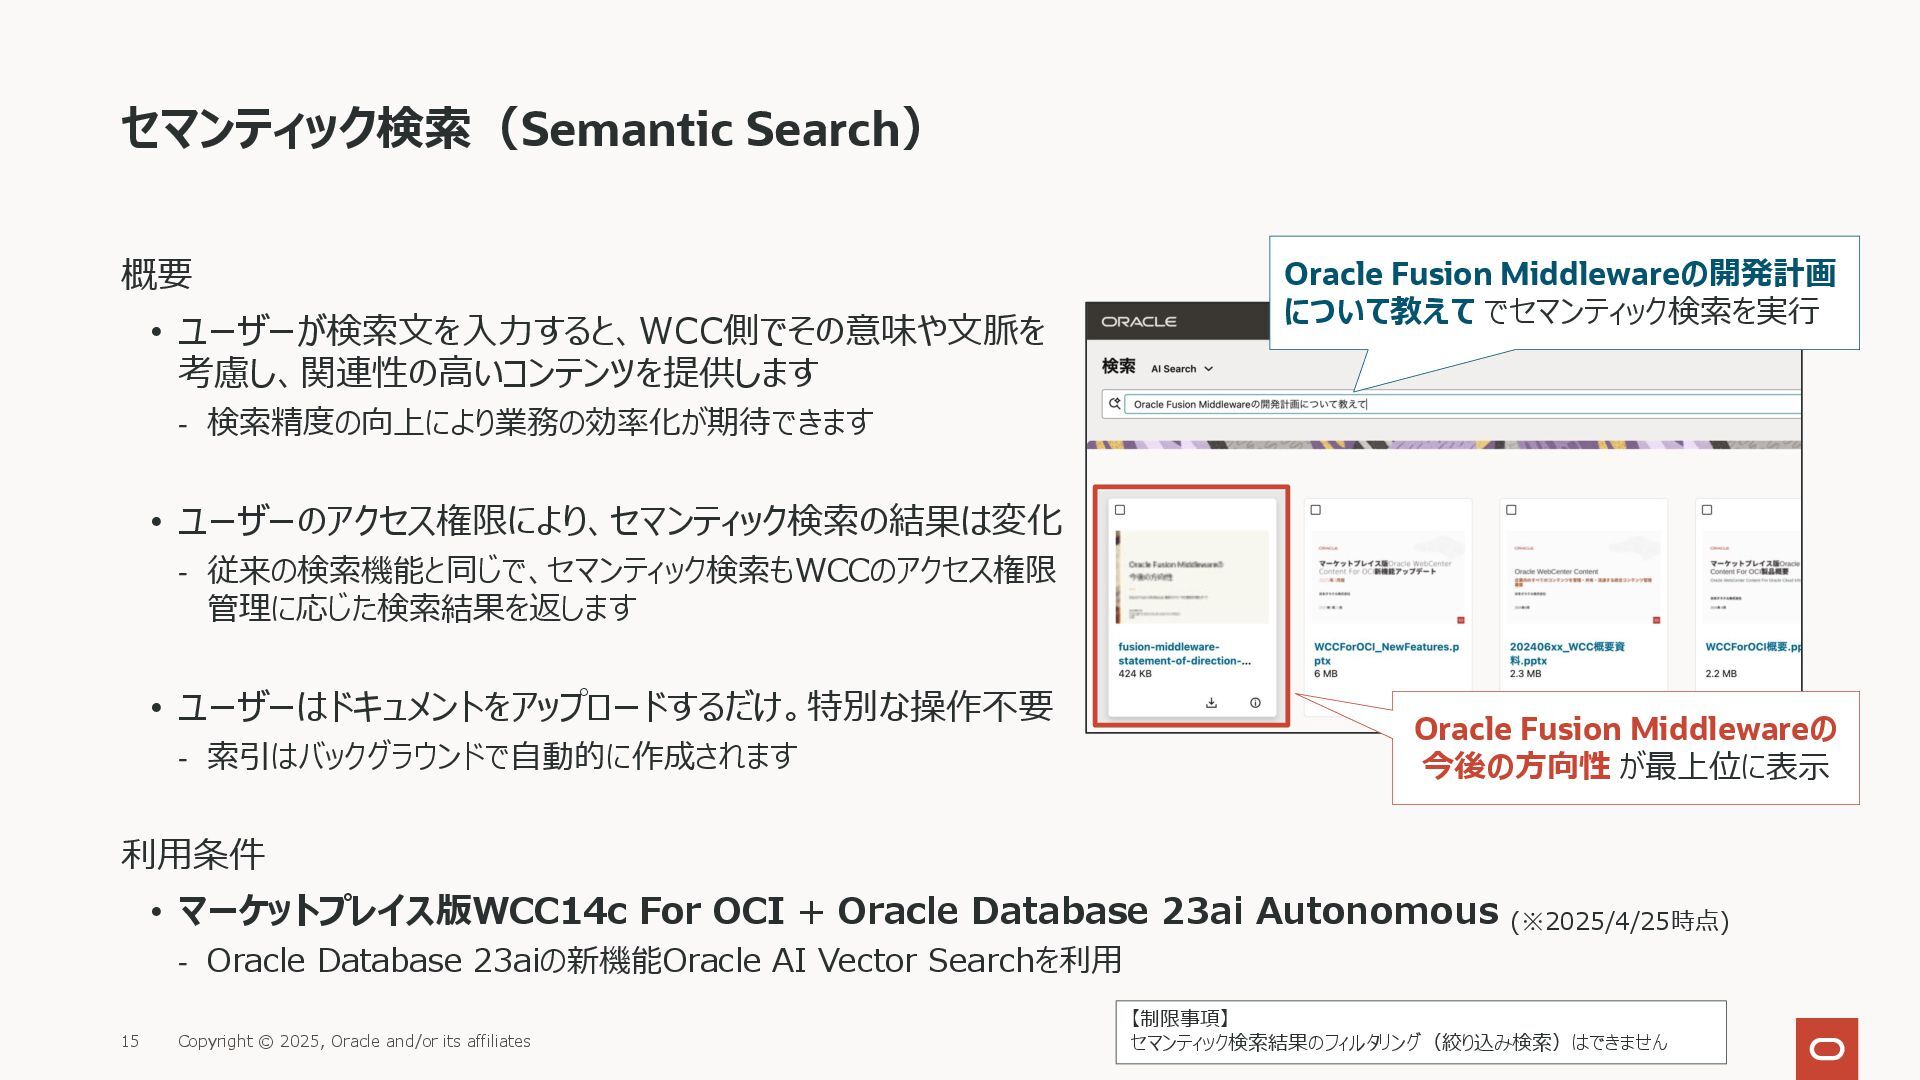
Task: Click the 424 KB file size text
Action: tap(1135, 674)
